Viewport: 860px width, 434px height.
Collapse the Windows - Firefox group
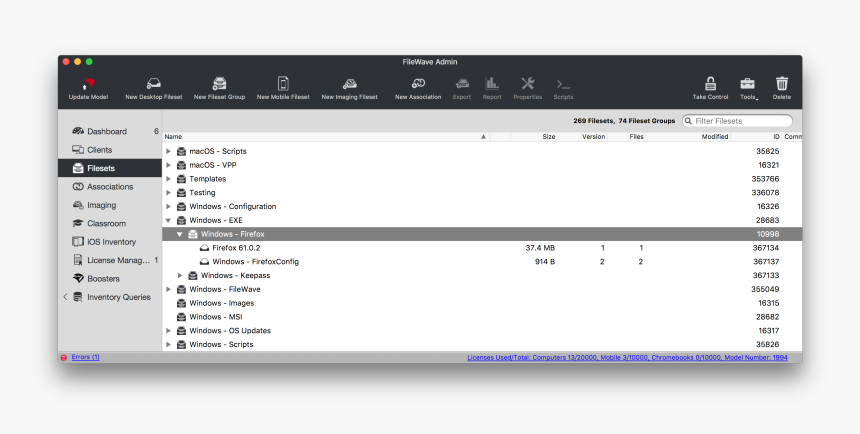pyautogui.click(x=179, y=234)
